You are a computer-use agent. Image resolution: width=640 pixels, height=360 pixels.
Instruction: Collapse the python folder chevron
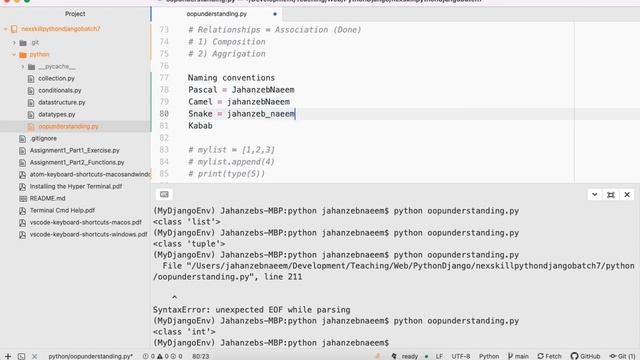coord(14,54)
